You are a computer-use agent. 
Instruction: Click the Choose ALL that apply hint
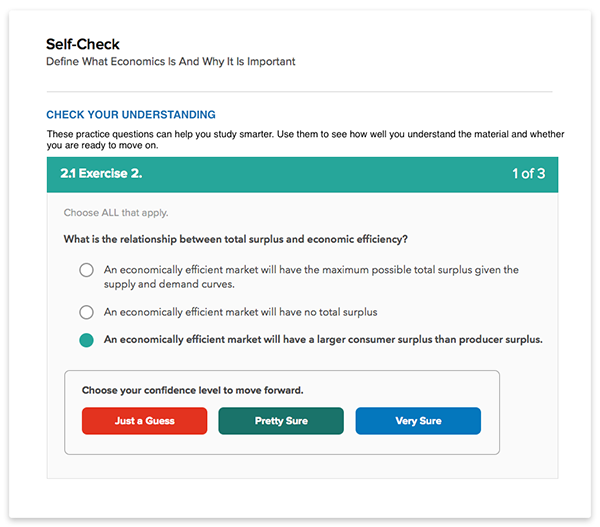116,213
